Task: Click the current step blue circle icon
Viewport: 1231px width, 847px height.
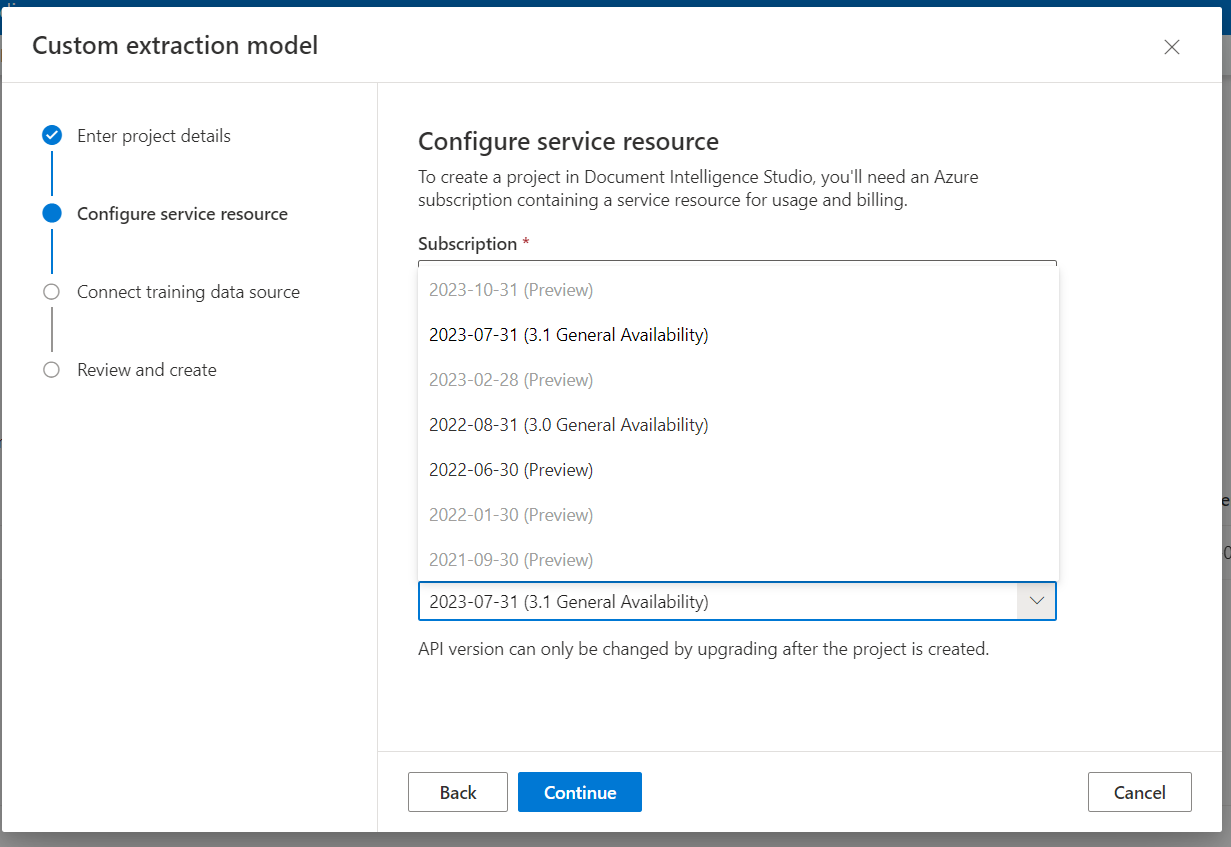Action: click(52, 213)
